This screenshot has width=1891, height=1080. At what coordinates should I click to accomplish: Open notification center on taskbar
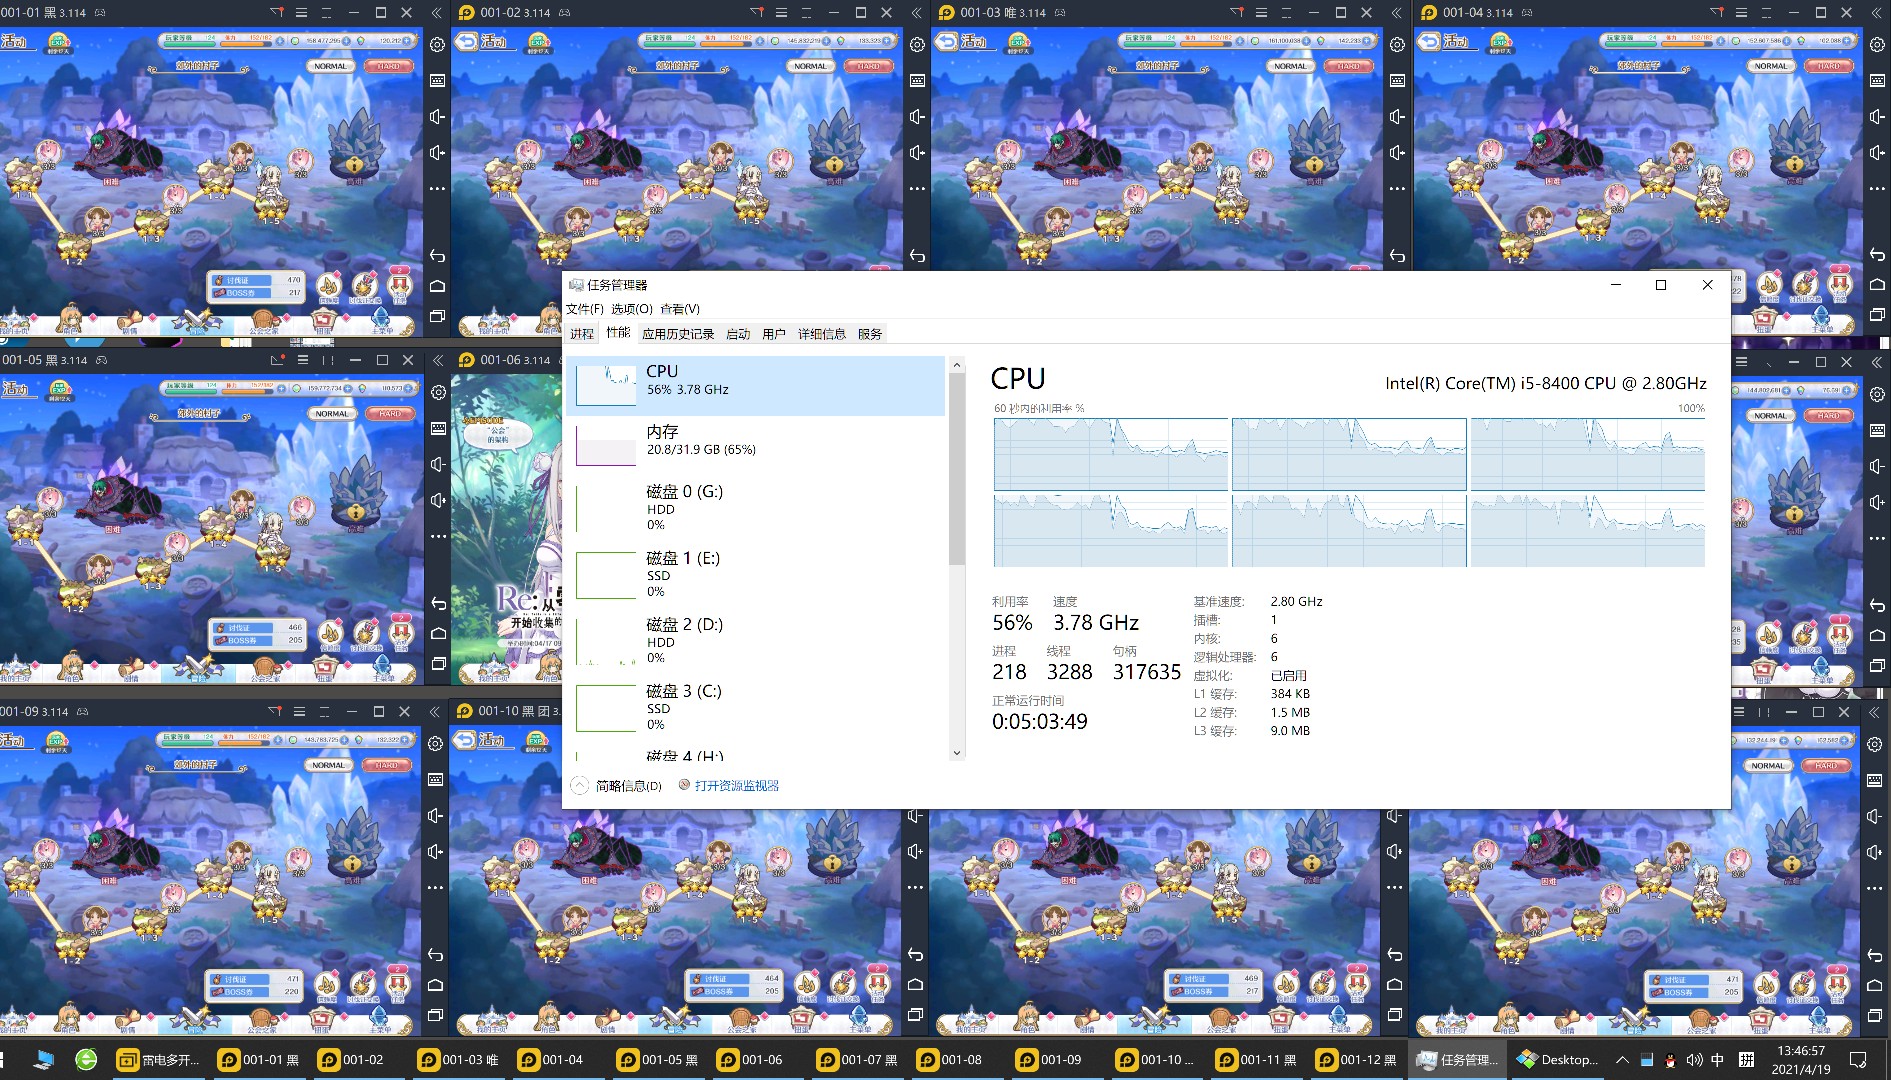coord(1858,1059)
